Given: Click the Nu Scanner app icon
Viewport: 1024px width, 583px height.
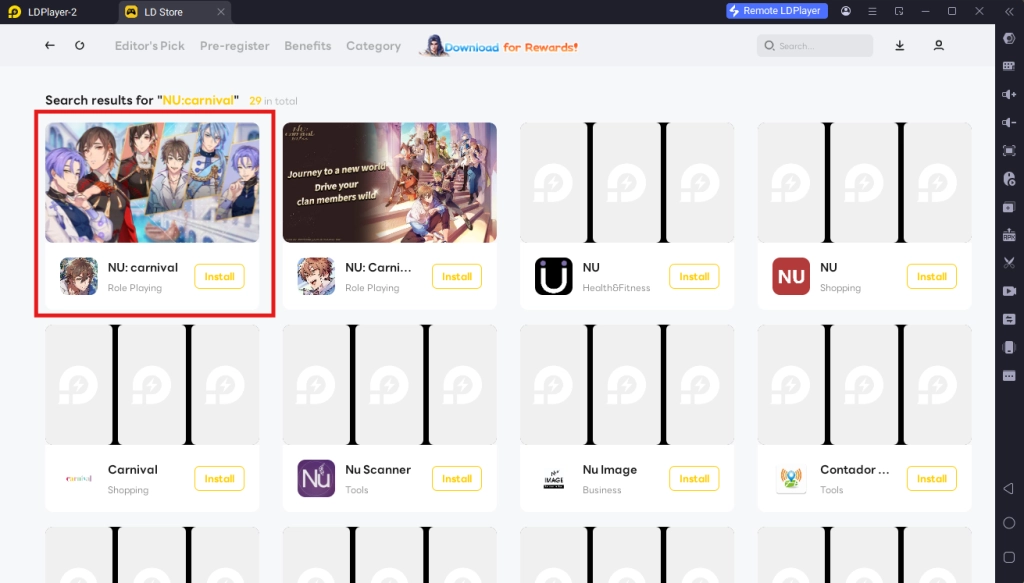Looking at the screenshot, I should coord(316,479).
